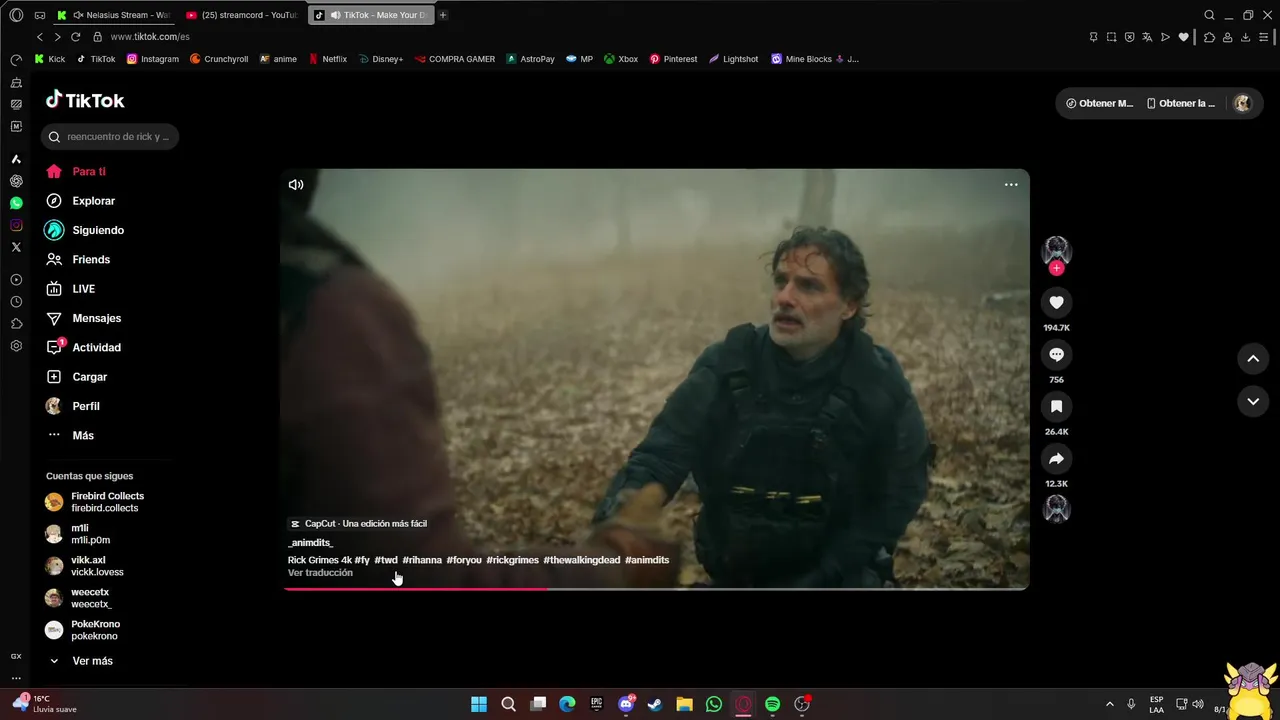The image size is (1280, 720).
Task: Like the video with the heart icon
Action: click(1056, 302)
